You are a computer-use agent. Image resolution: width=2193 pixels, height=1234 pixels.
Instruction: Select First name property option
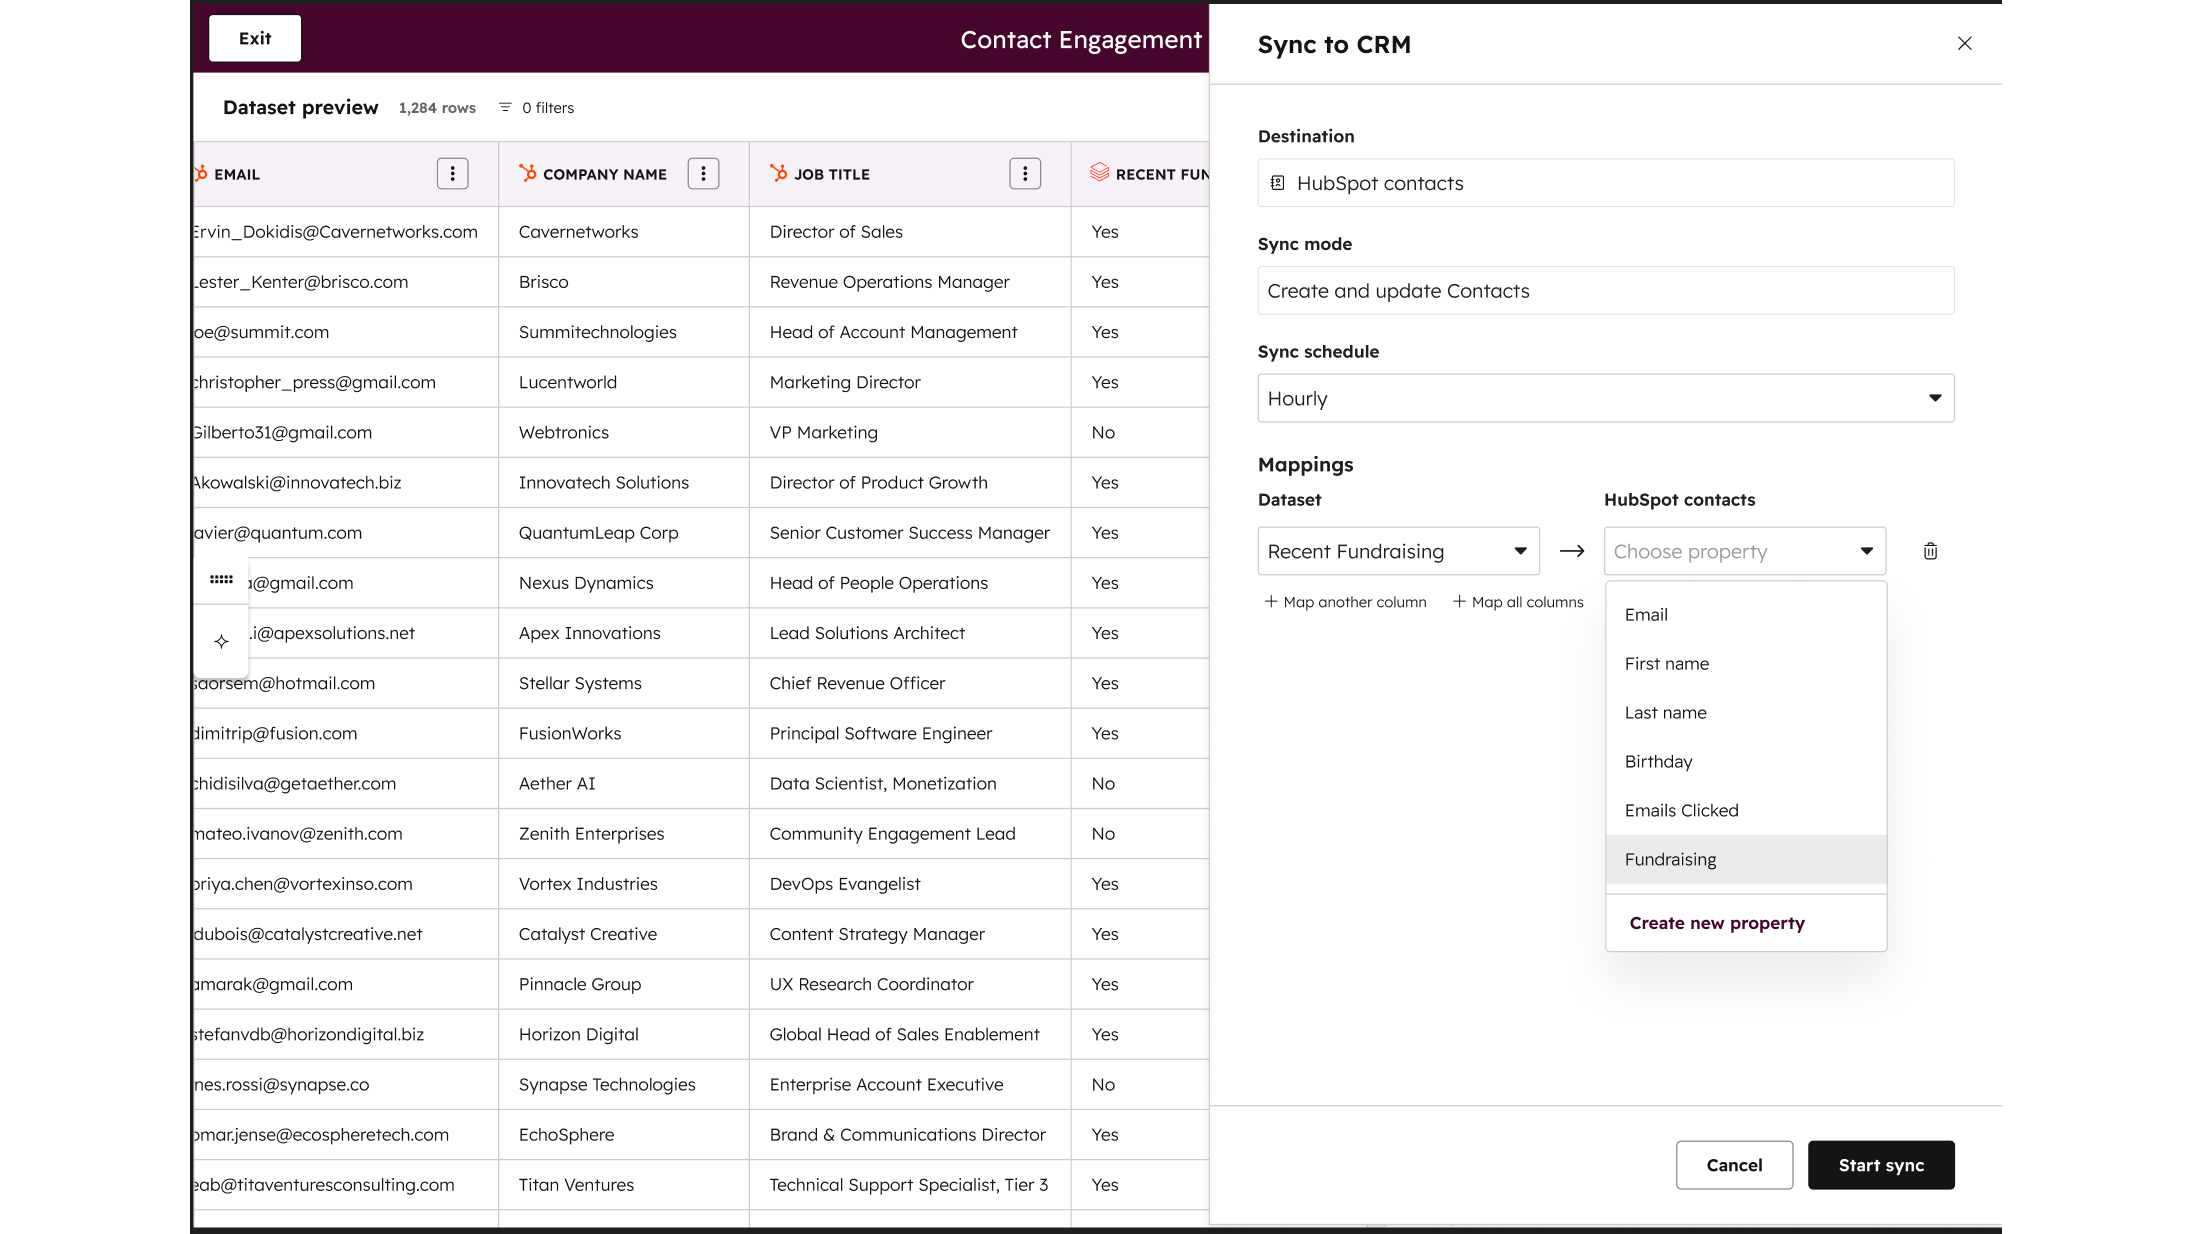[x=1666, y=663]
